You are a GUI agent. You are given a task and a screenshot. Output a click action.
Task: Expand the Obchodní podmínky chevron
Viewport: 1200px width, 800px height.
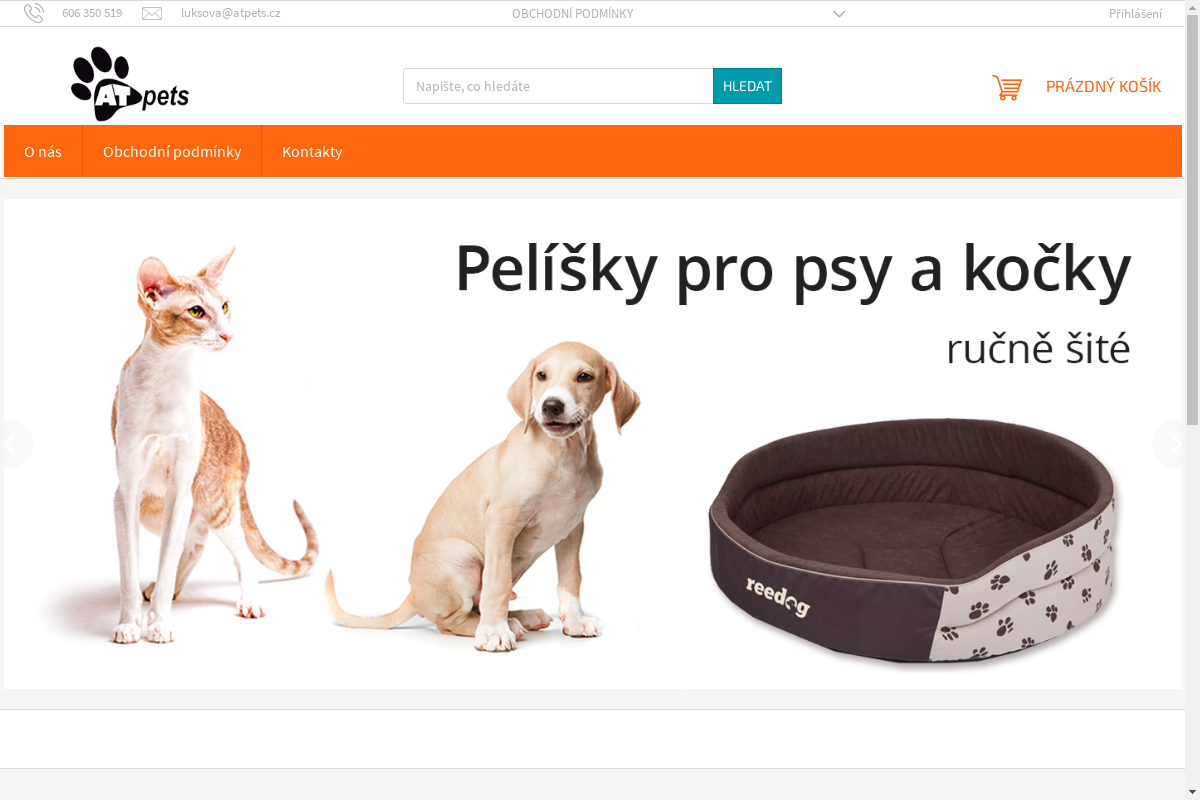(x=839, y=14)
